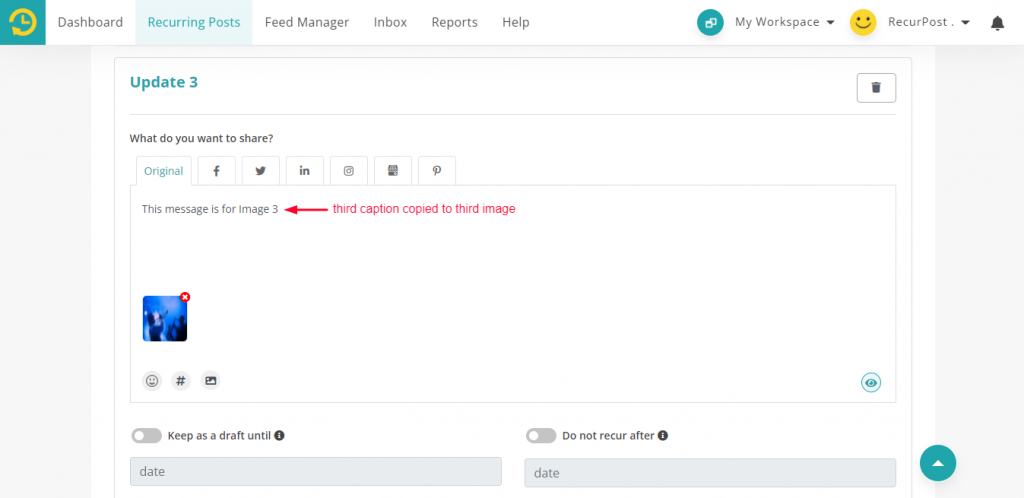Click the add image icon

coord(210,381)
